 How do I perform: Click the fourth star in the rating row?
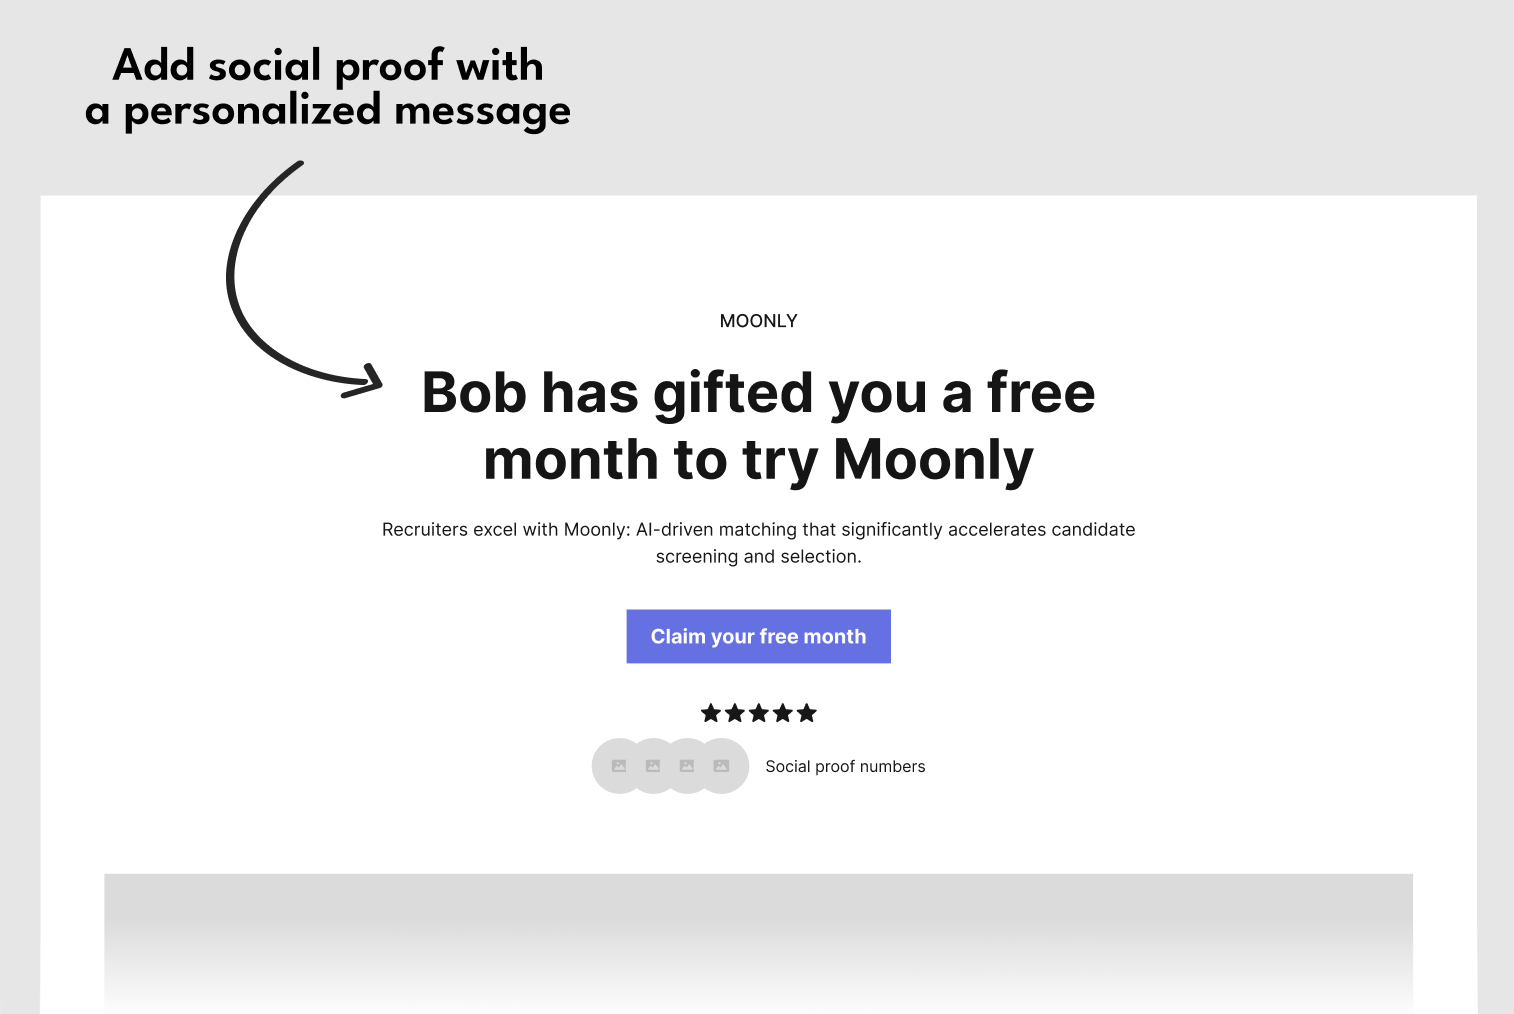pos(782,713)
